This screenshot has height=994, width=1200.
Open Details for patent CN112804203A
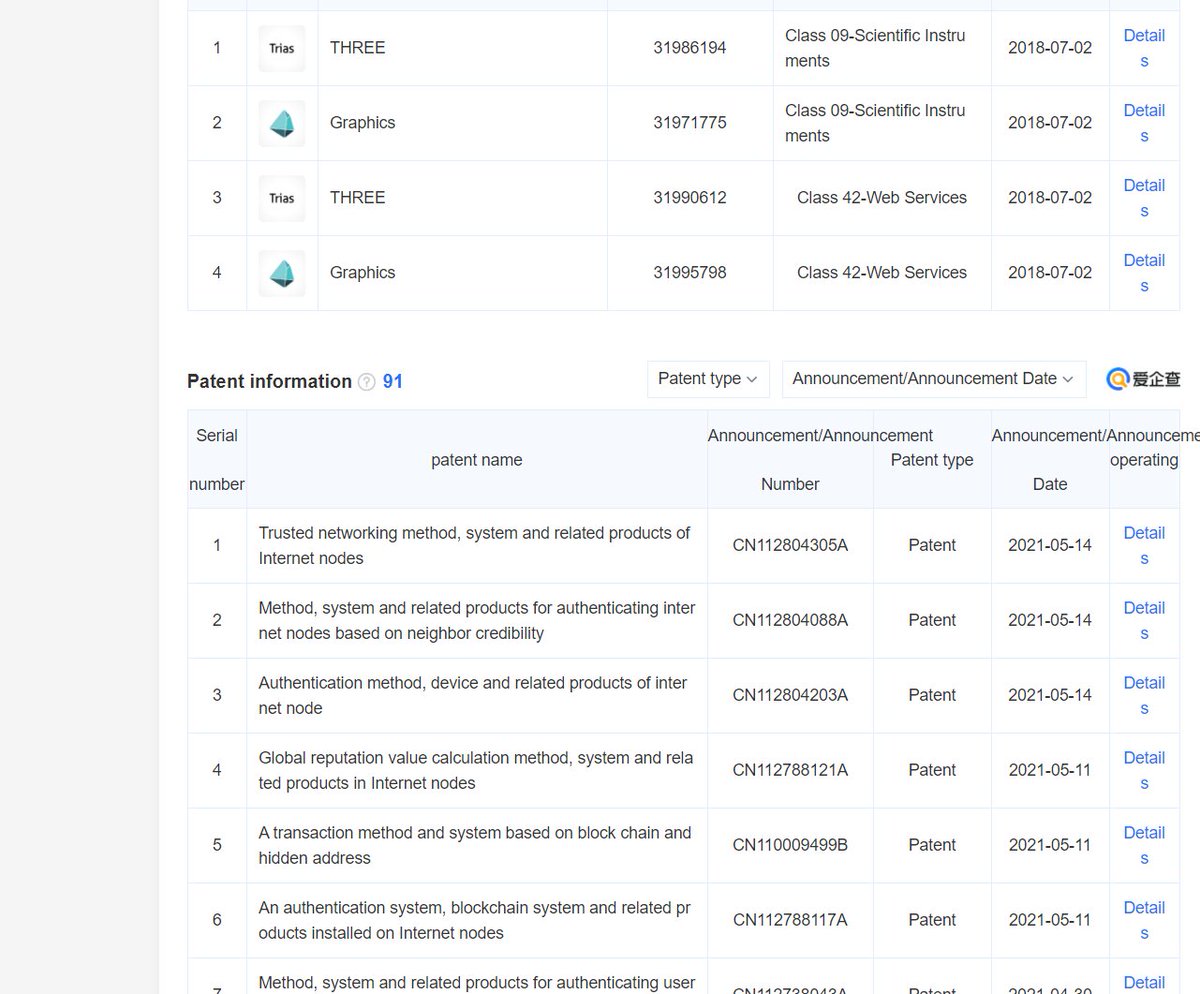(1144, 696)
